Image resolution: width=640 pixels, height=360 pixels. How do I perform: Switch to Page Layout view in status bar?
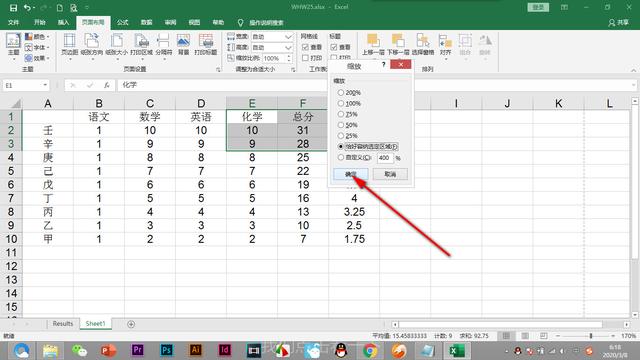525,336
